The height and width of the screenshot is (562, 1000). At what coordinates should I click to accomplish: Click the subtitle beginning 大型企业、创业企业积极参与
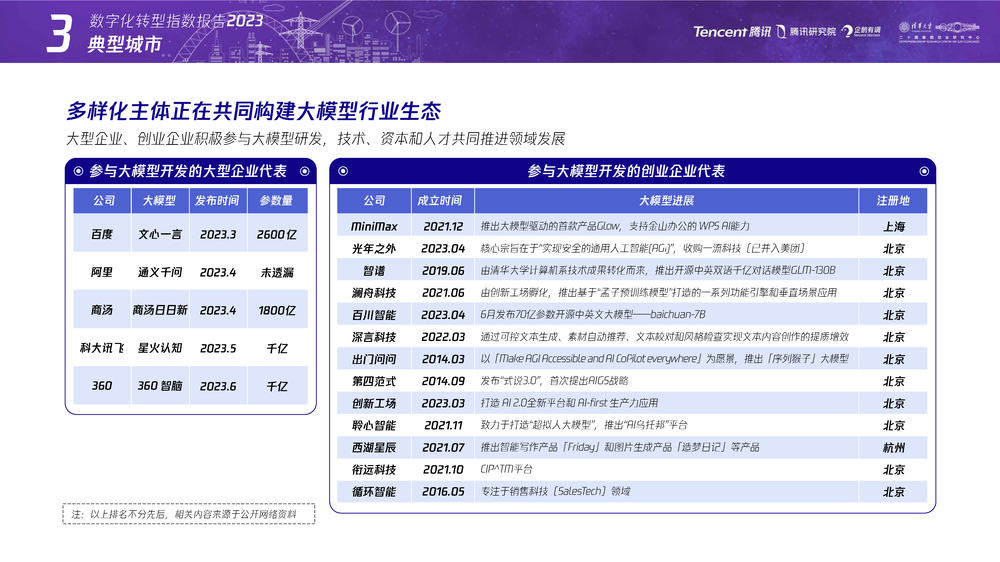coord(316,138)
